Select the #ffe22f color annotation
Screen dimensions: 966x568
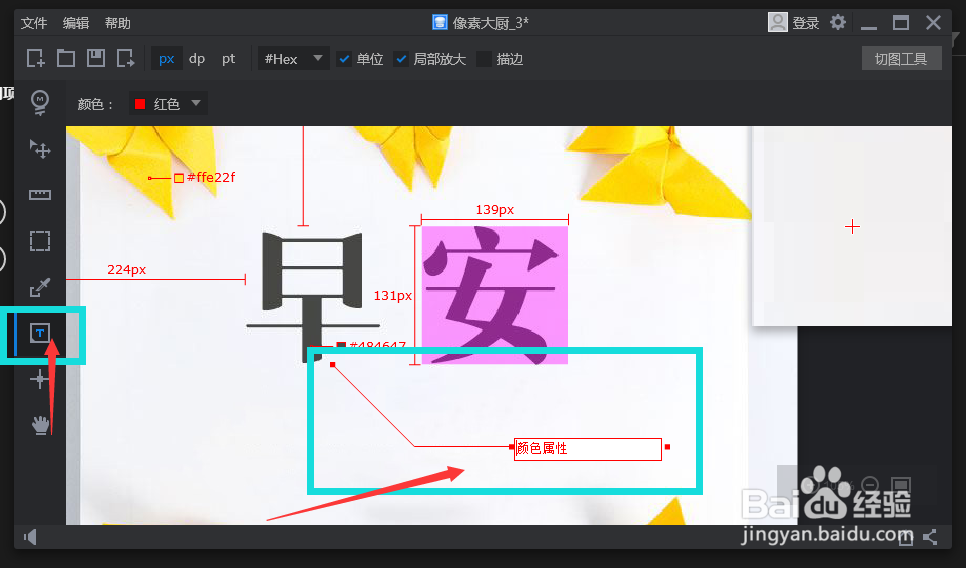pyautogui.click(x=211, y=177)
